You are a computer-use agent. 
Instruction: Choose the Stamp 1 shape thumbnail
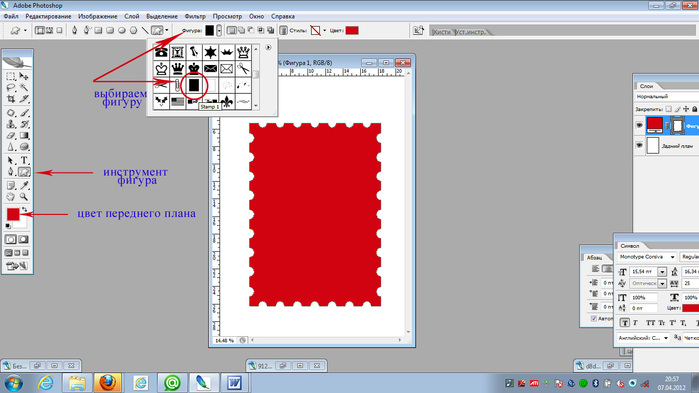[193, 85]
